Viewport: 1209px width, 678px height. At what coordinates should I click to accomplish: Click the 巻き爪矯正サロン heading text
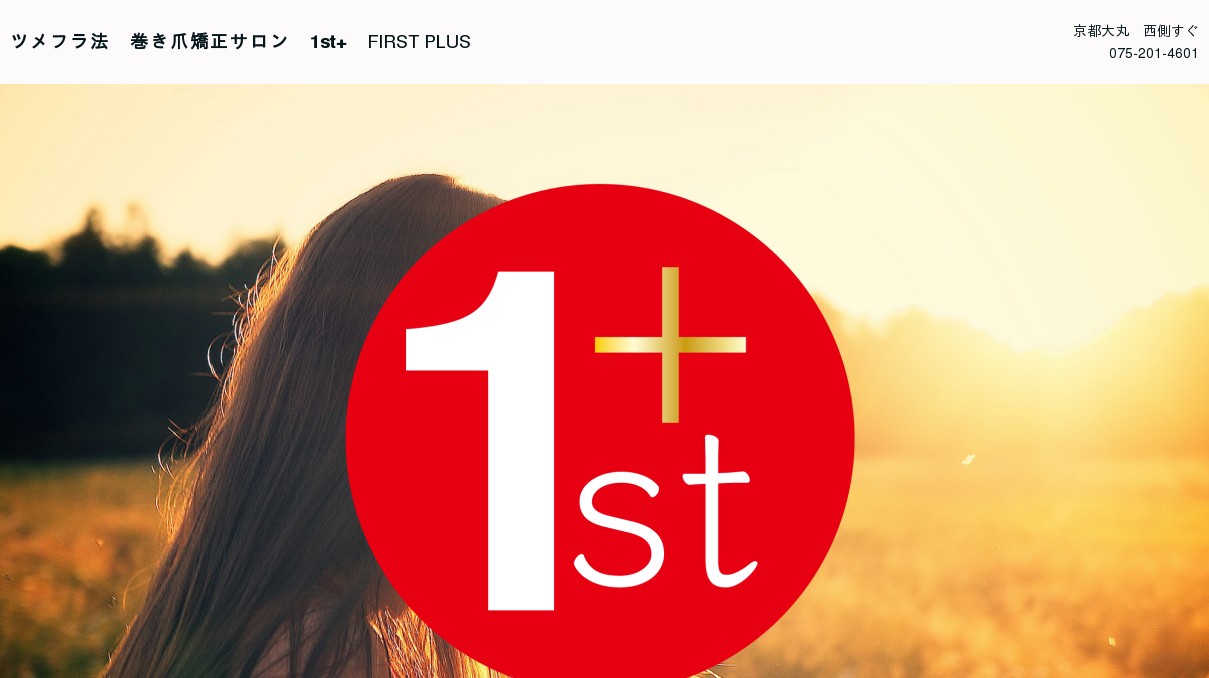tap(209, 42)
